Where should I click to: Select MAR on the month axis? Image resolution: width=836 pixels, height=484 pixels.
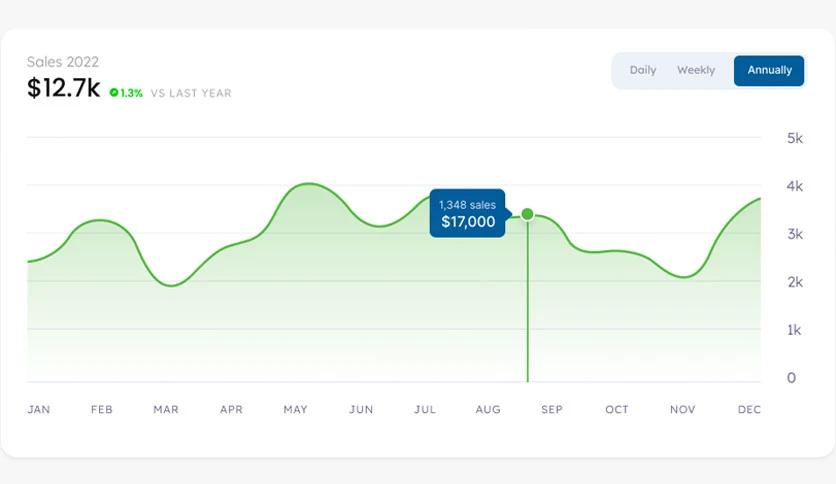165,410
